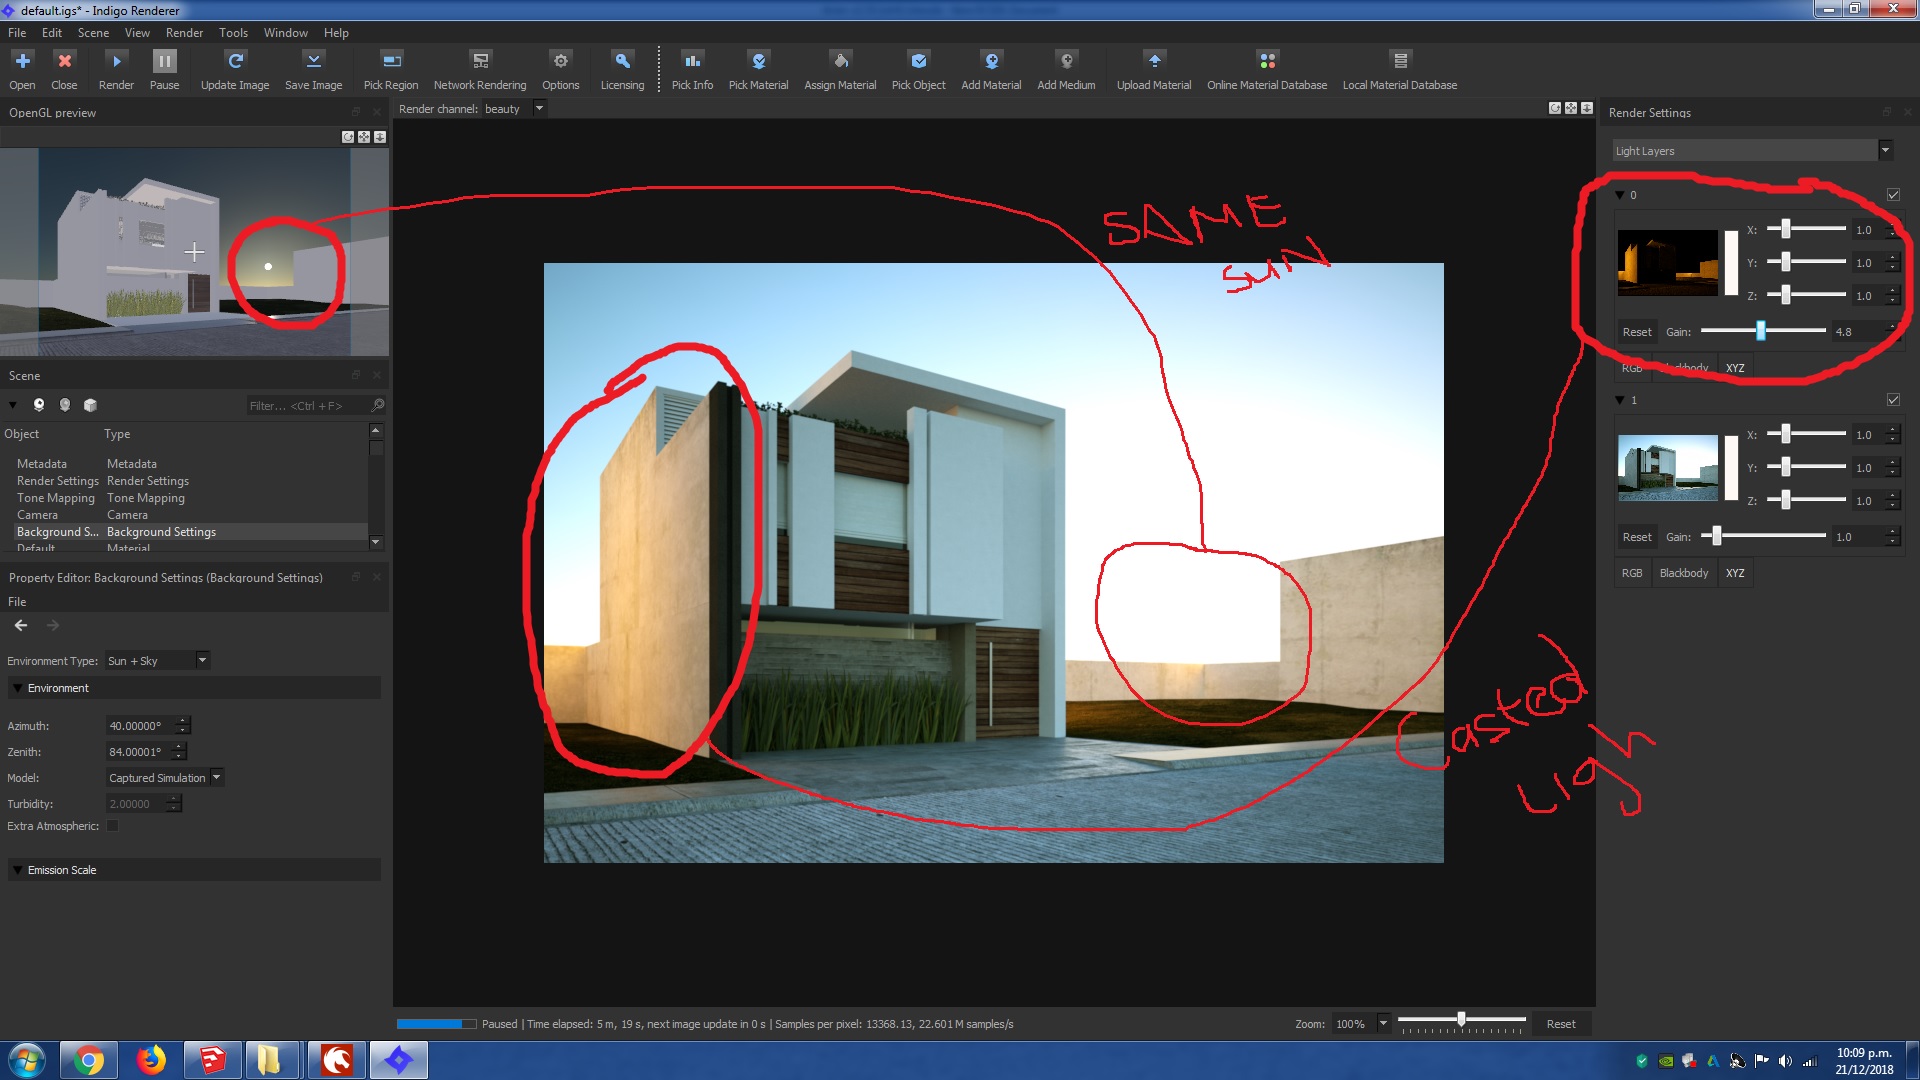The image size is (1920, 1080).
Task: Open the Online Material Database
Action: [x=1266, y=62]
